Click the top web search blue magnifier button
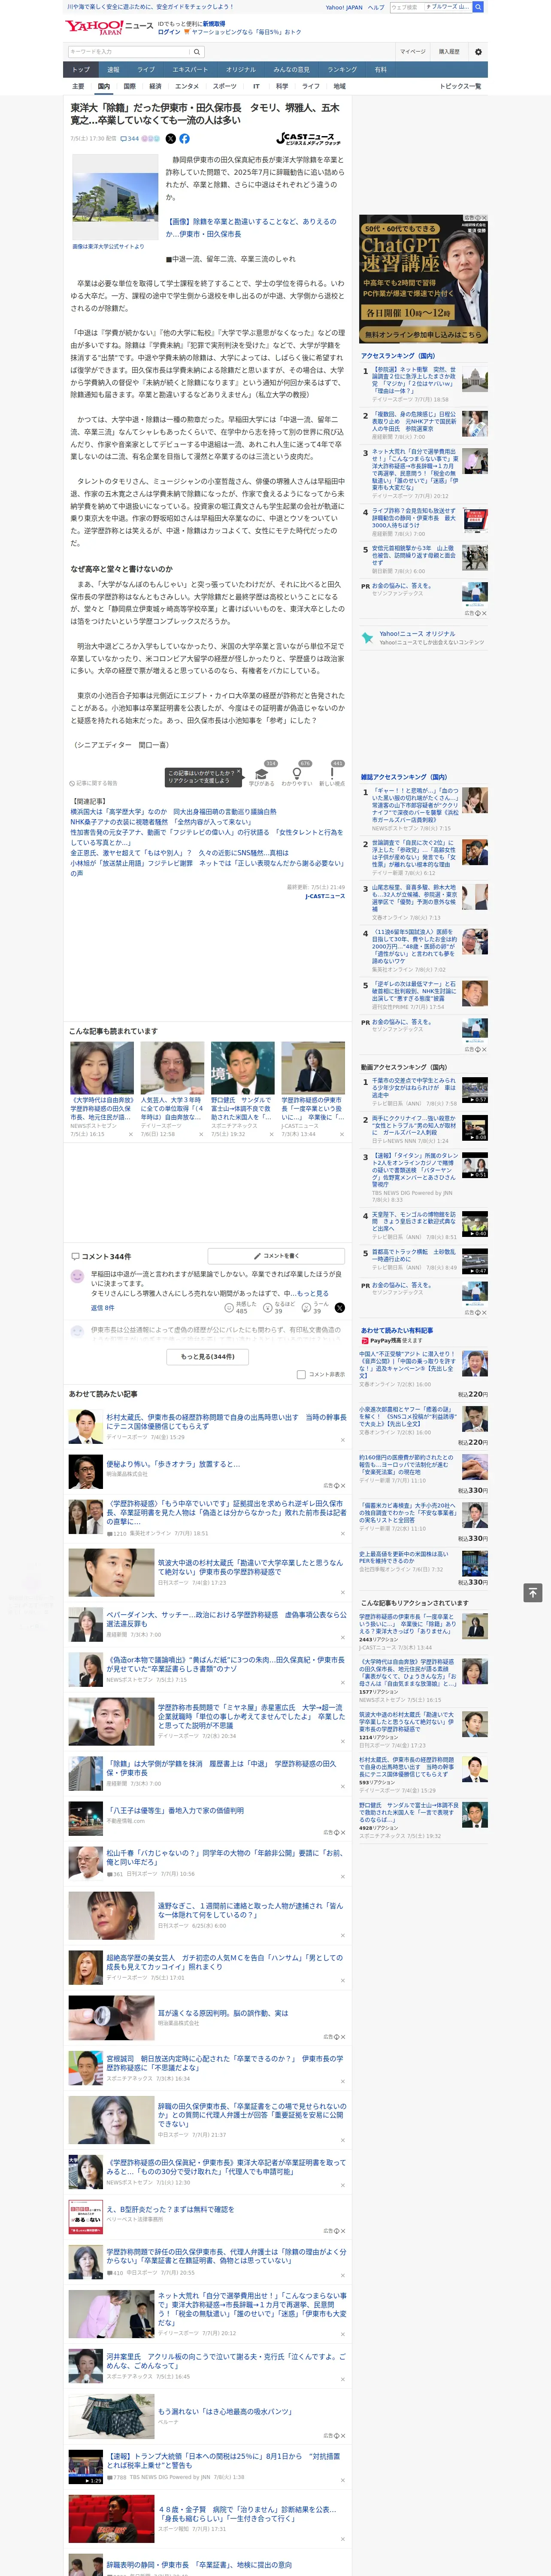Image resolution: width=551 pixels, height=2576 pixels. point(478,7)
